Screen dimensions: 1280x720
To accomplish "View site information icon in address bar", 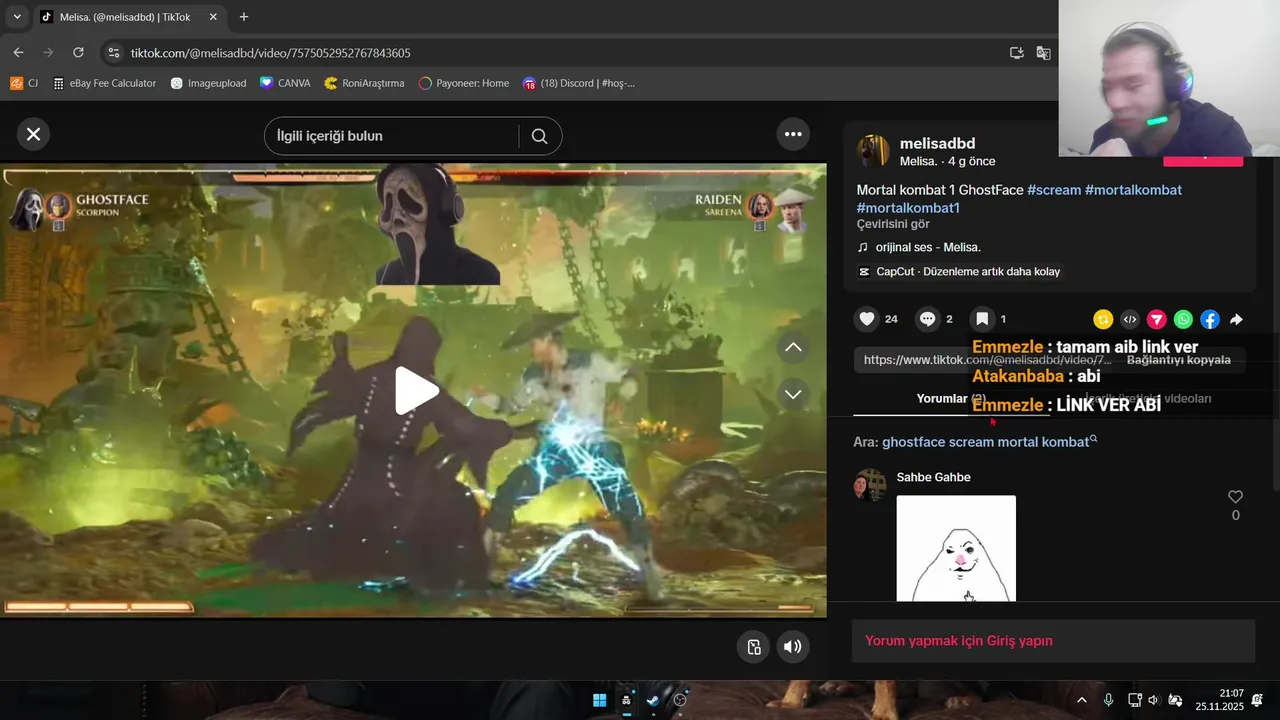I will coord(114,52).
